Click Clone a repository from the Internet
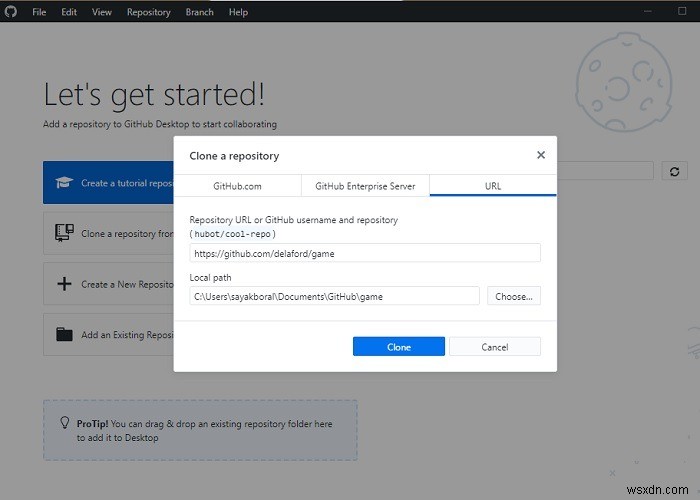Viewport: 700px width, 500px height. 108,233
